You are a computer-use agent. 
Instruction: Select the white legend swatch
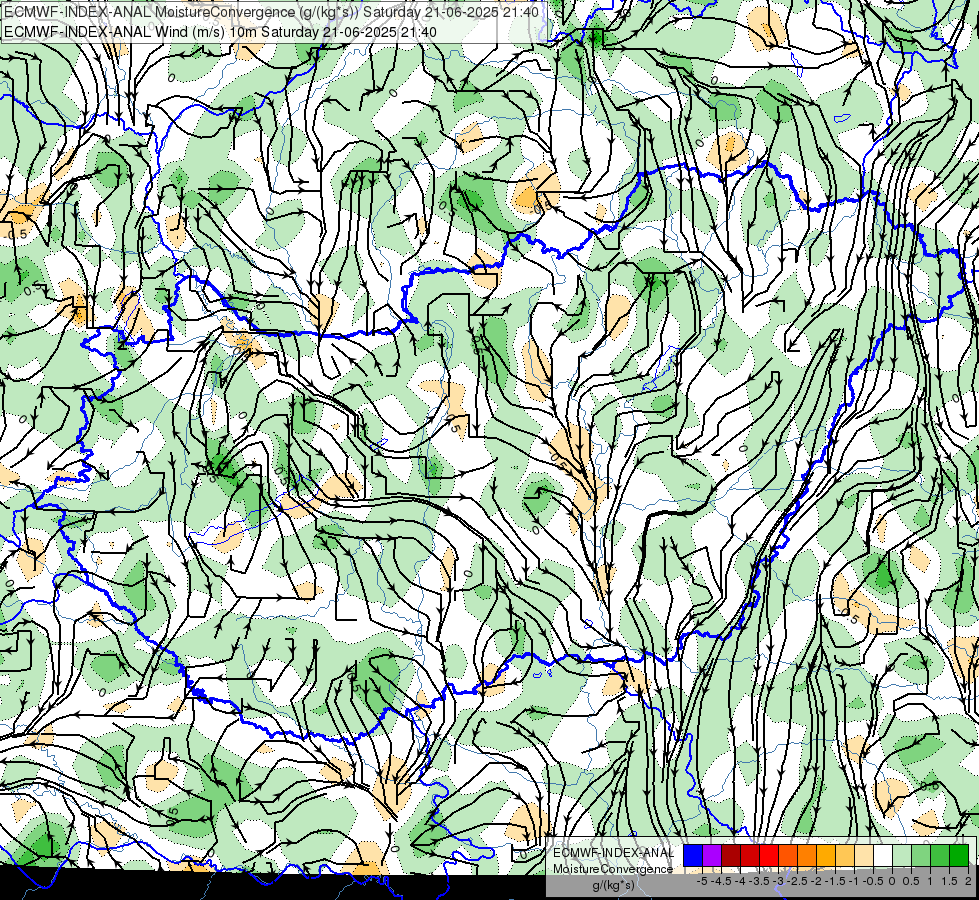click(x=883, y=855)
